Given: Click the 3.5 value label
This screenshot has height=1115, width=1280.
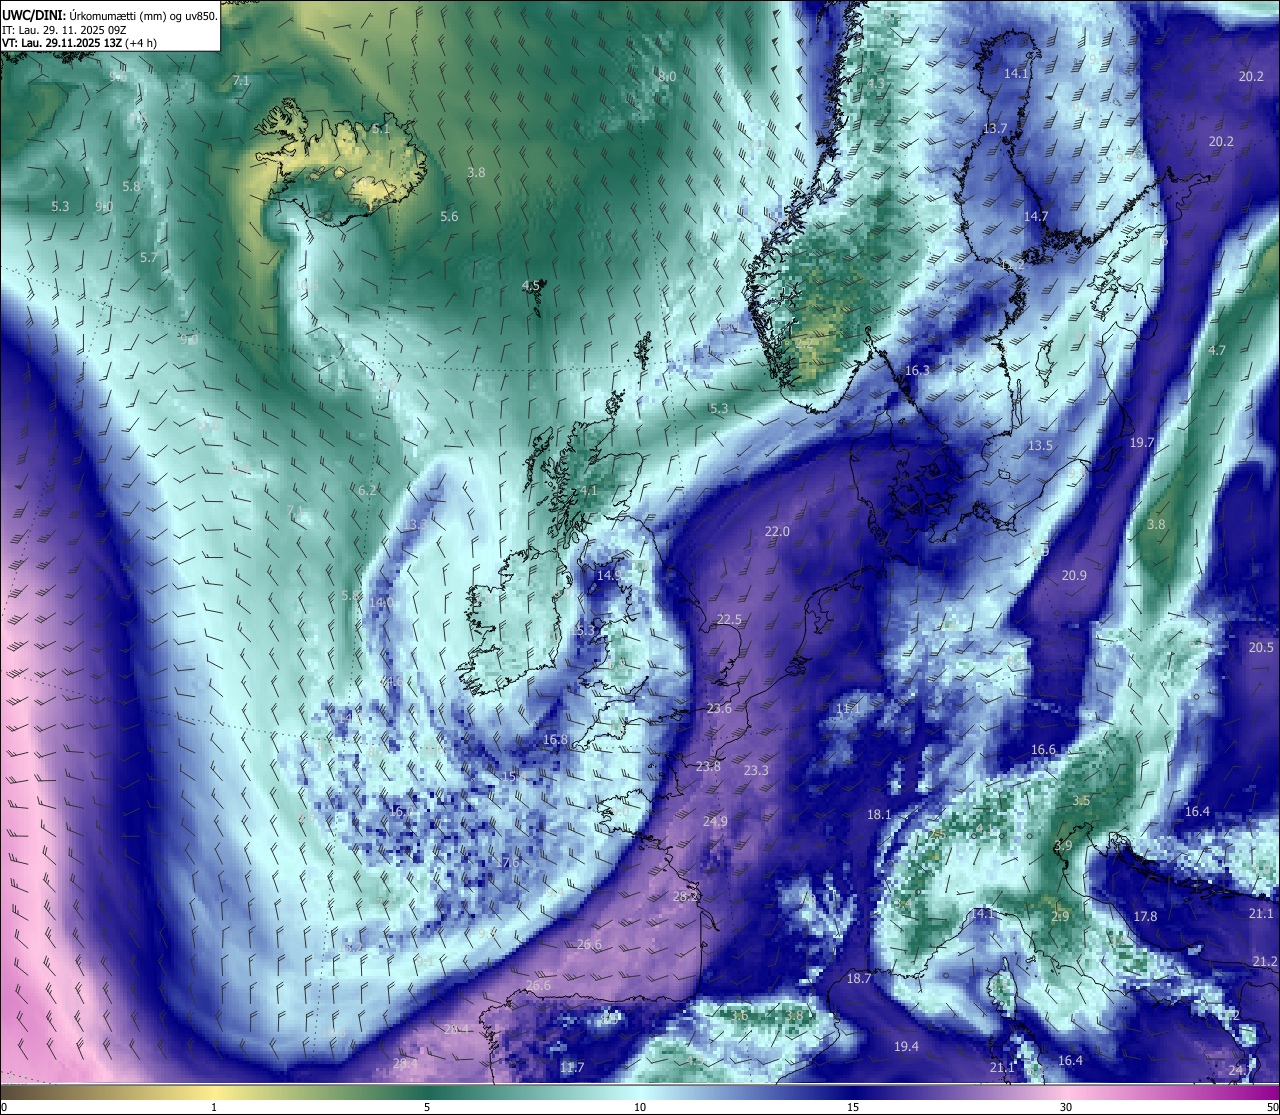Looking at the screenshot, I should point(1082,802).
